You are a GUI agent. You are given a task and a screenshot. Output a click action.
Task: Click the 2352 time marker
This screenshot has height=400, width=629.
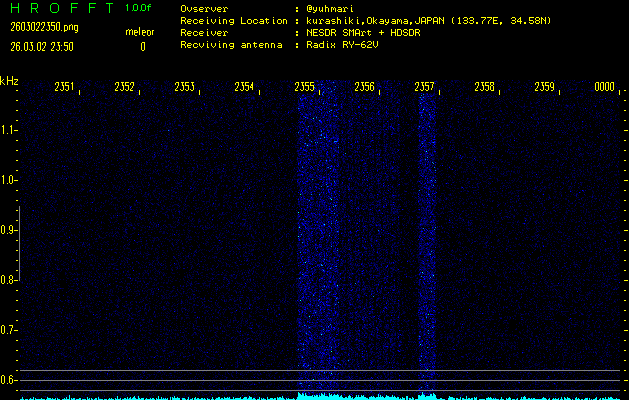124,87
